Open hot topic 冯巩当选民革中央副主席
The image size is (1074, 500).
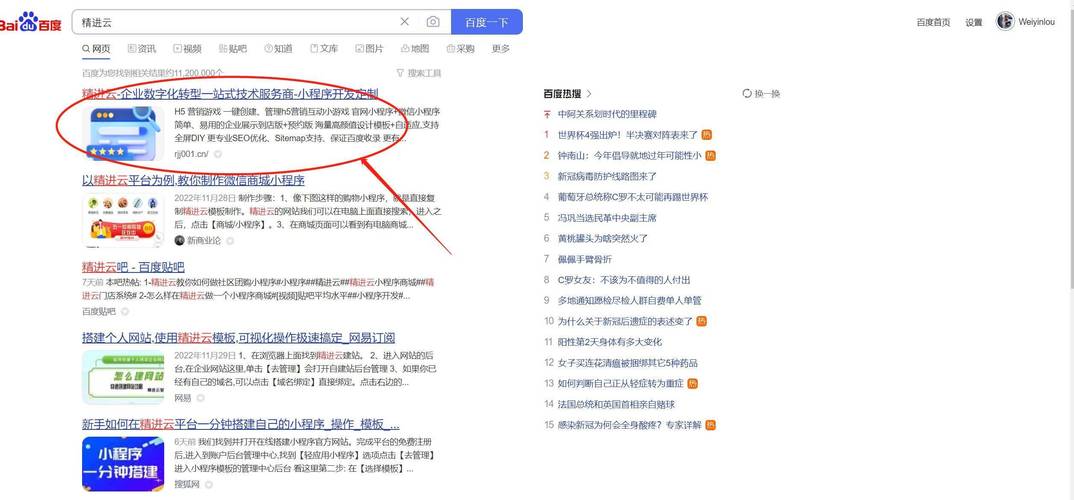click(607, 218)
